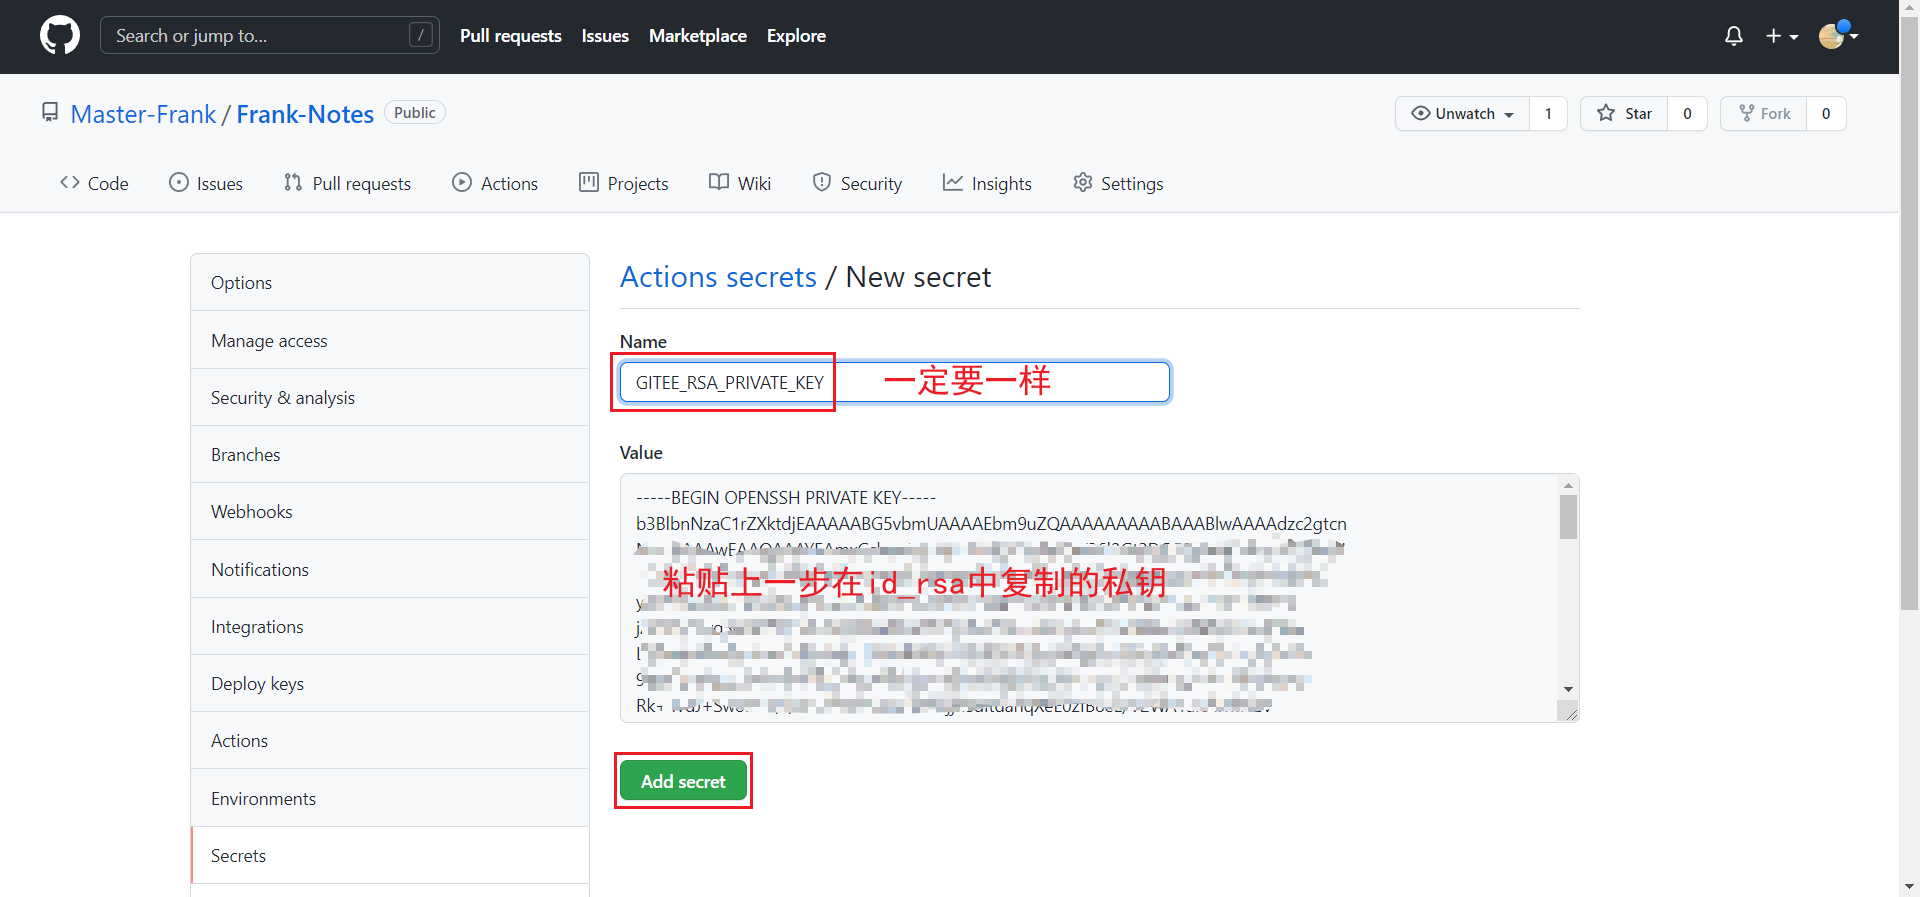The image size is (1920, 897).
Task: Open Actions secrets breadcrumb link
Action: (718, 277)
